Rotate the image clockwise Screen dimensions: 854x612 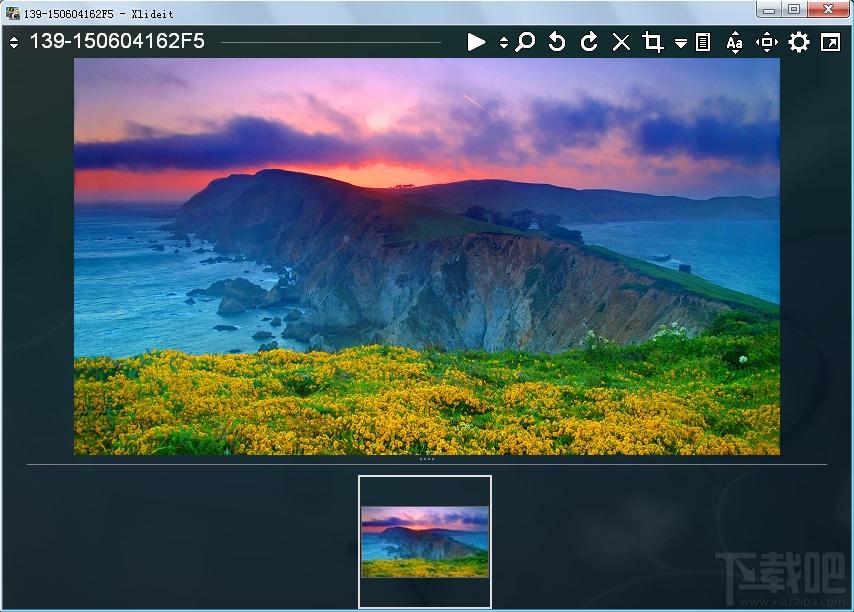pyautogui.click(x=589, y=42)
